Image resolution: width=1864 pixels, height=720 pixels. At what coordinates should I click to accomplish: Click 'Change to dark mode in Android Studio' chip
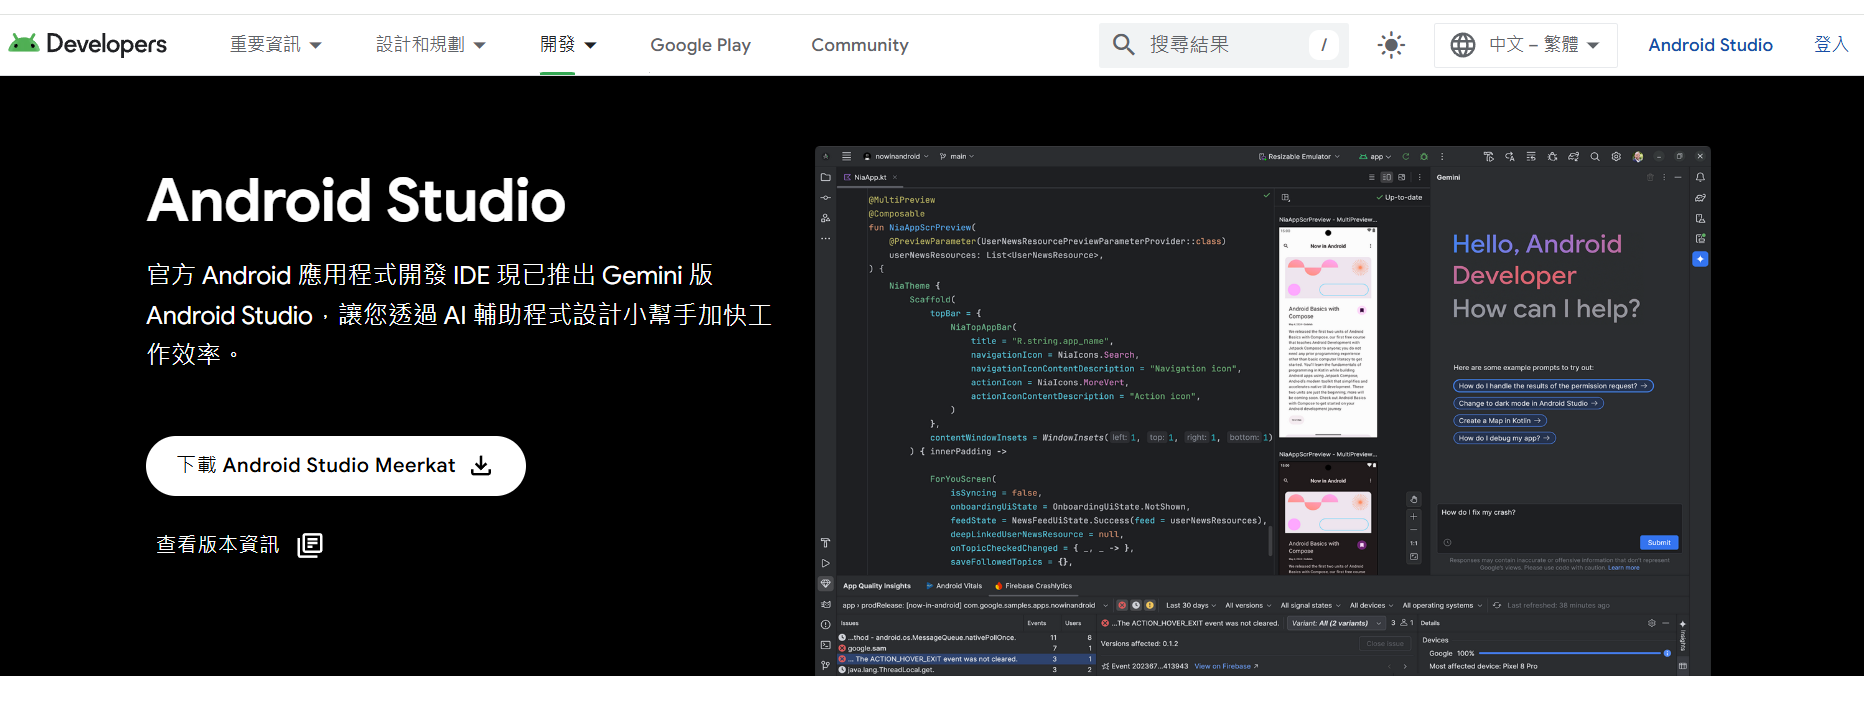pyautogui.click(x=1528, y=403)
